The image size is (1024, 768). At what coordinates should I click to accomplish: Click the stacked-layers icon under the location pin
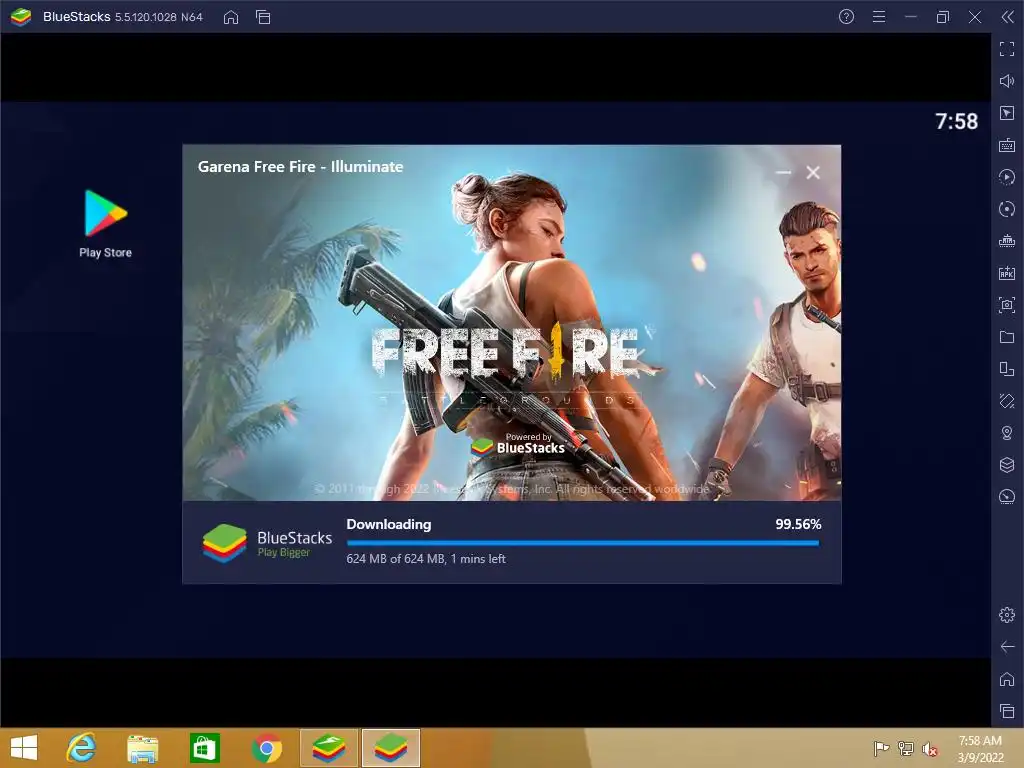pyautogui.click(x=1007, y=465)
